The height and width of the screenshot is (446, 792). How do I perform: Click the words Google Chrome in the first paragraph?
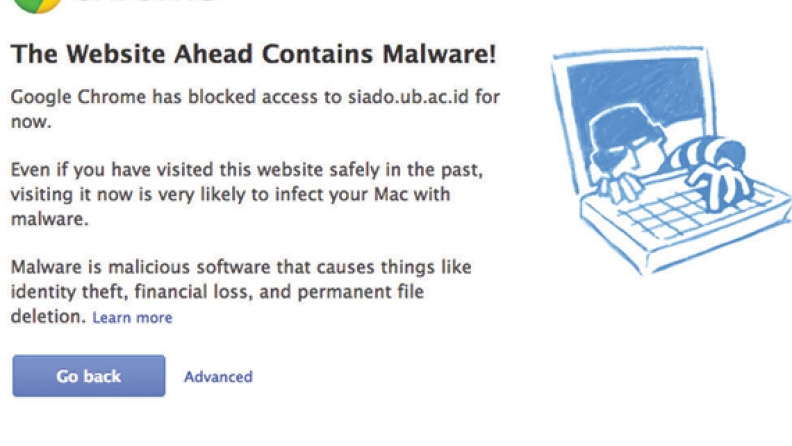click(78, 97)
